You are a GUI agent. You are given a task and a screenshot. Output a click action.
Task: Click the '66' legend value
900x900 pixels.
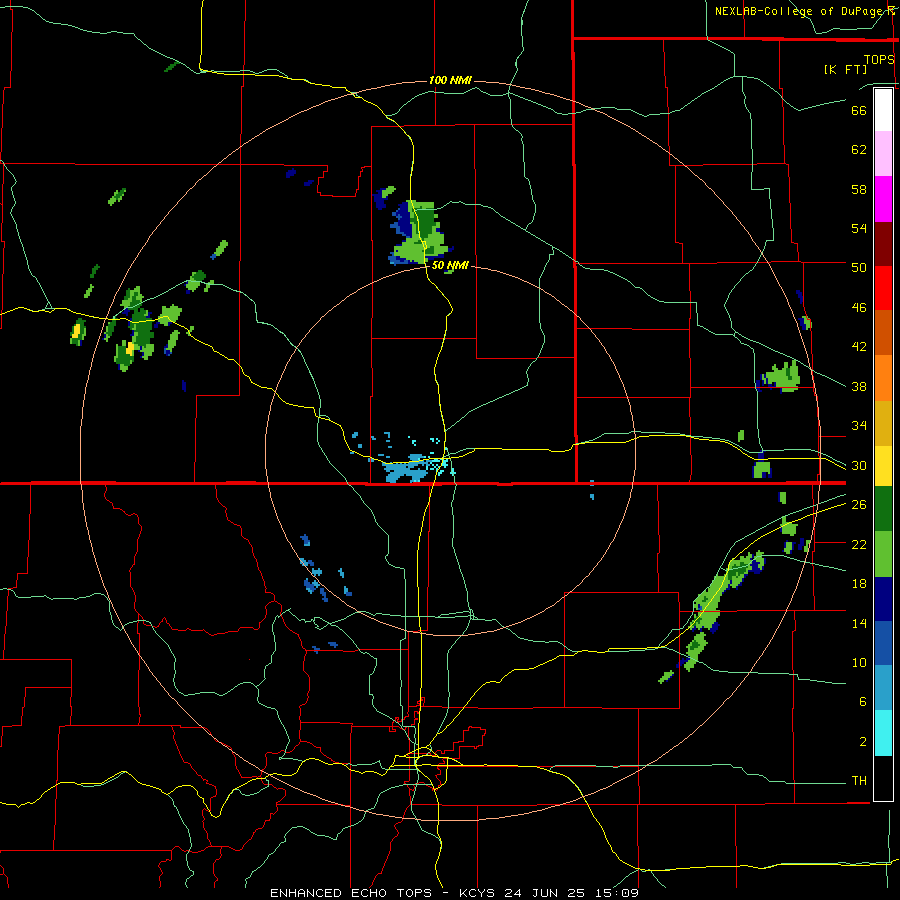[x=859, y=110]
